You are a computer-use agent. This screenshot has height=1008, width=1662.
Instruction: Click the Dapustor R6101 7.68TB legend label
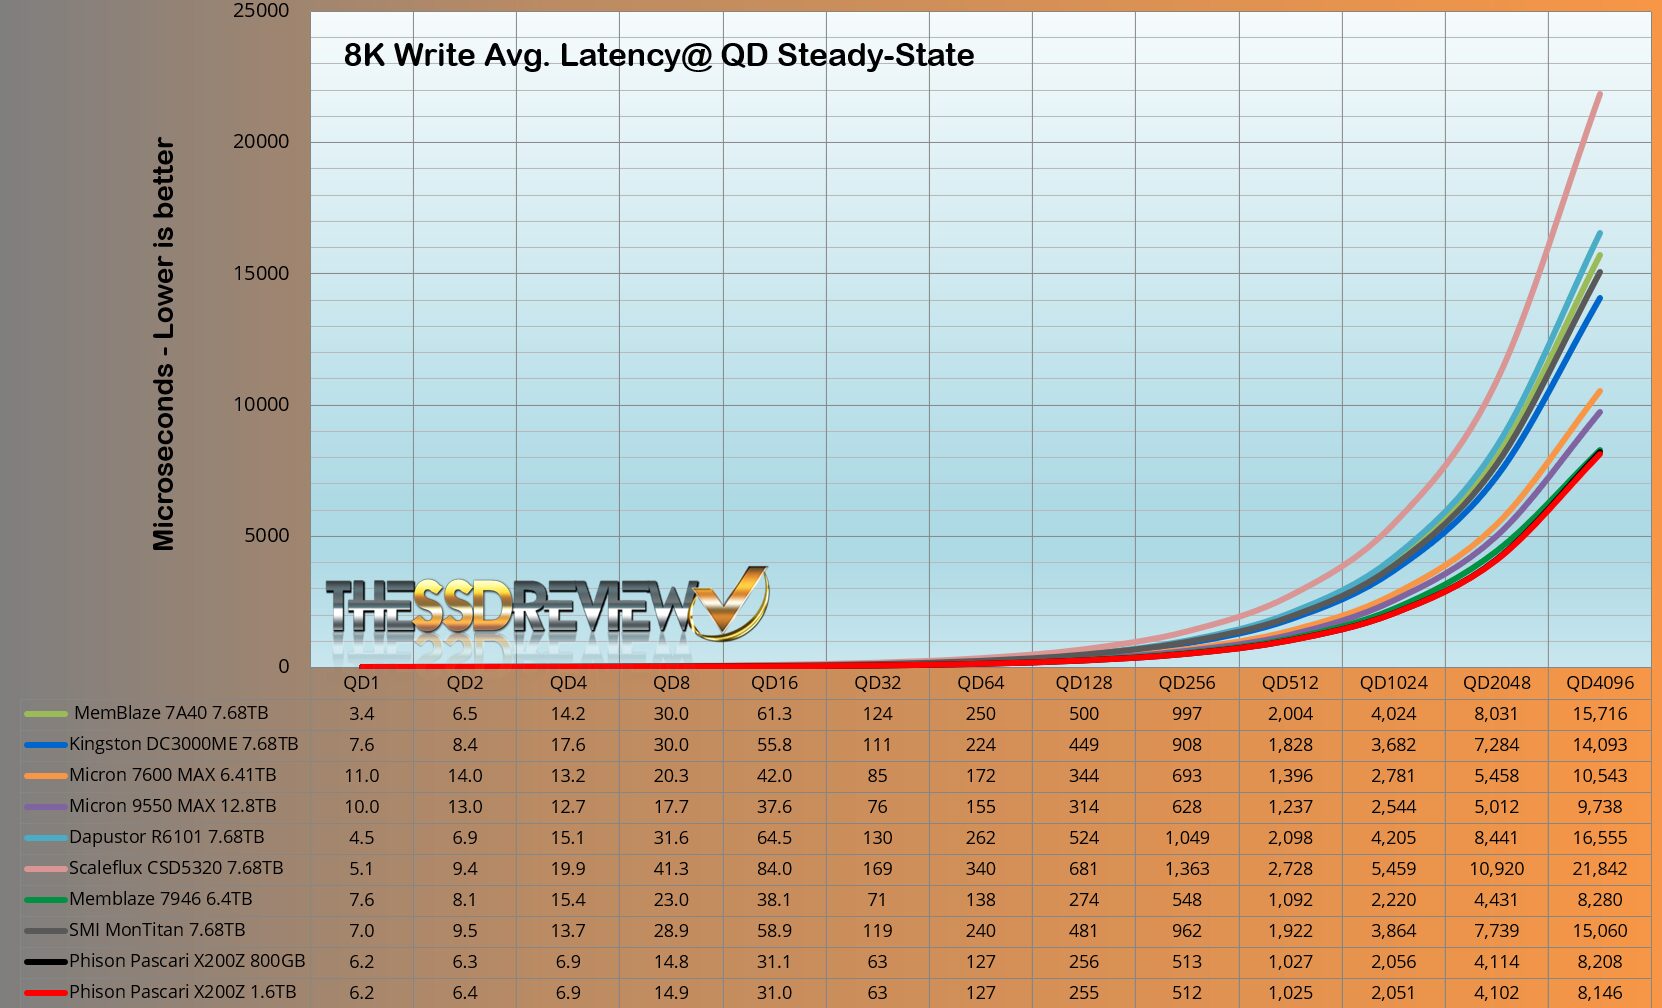point(166,837)
